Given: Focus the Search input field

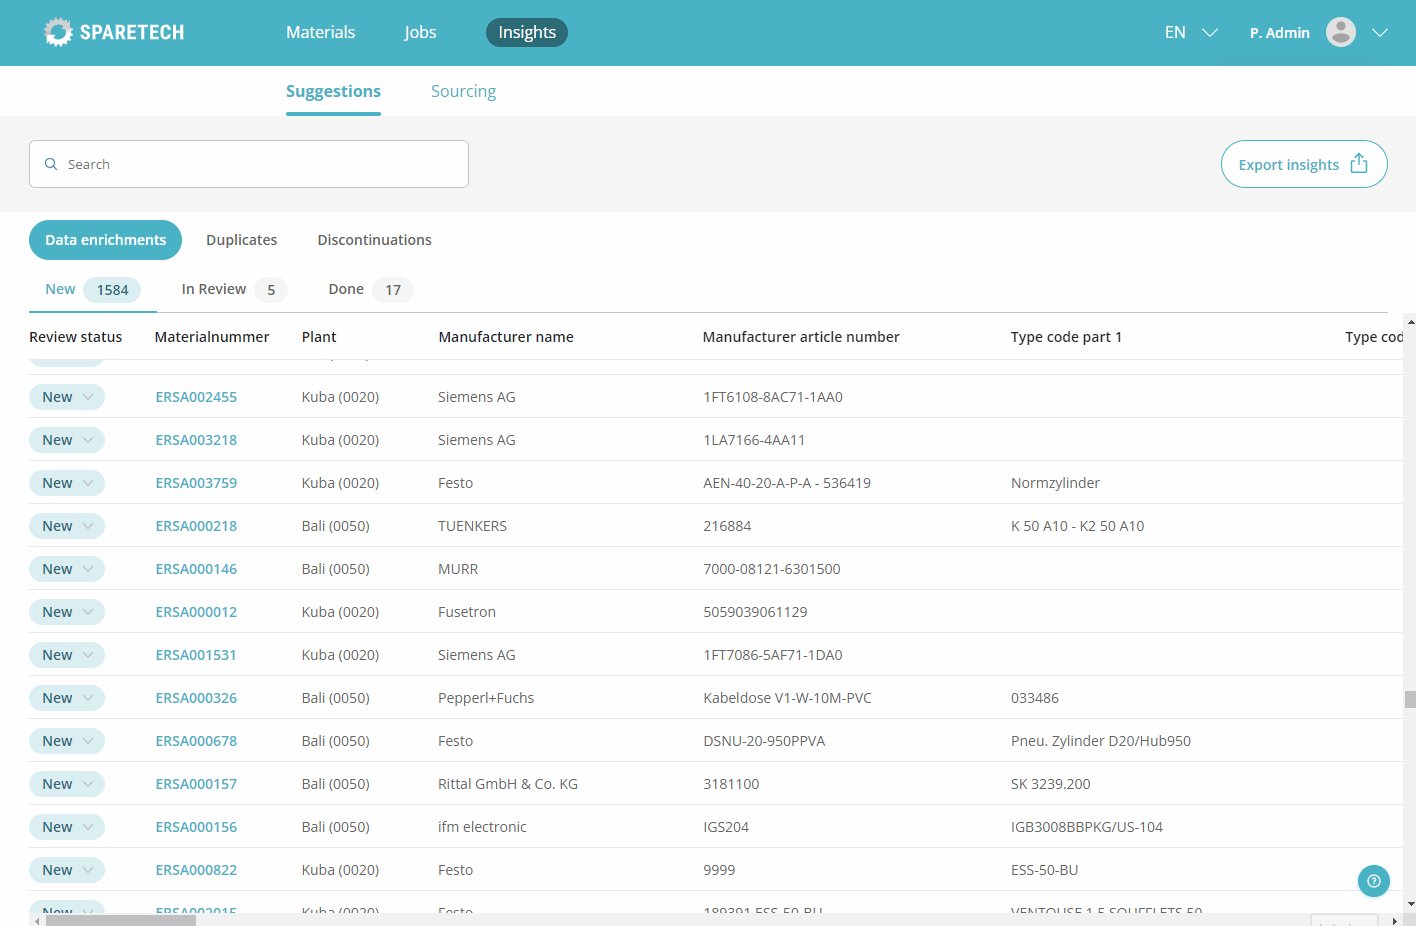Looking at the screenshot, I should pos(260,164).
